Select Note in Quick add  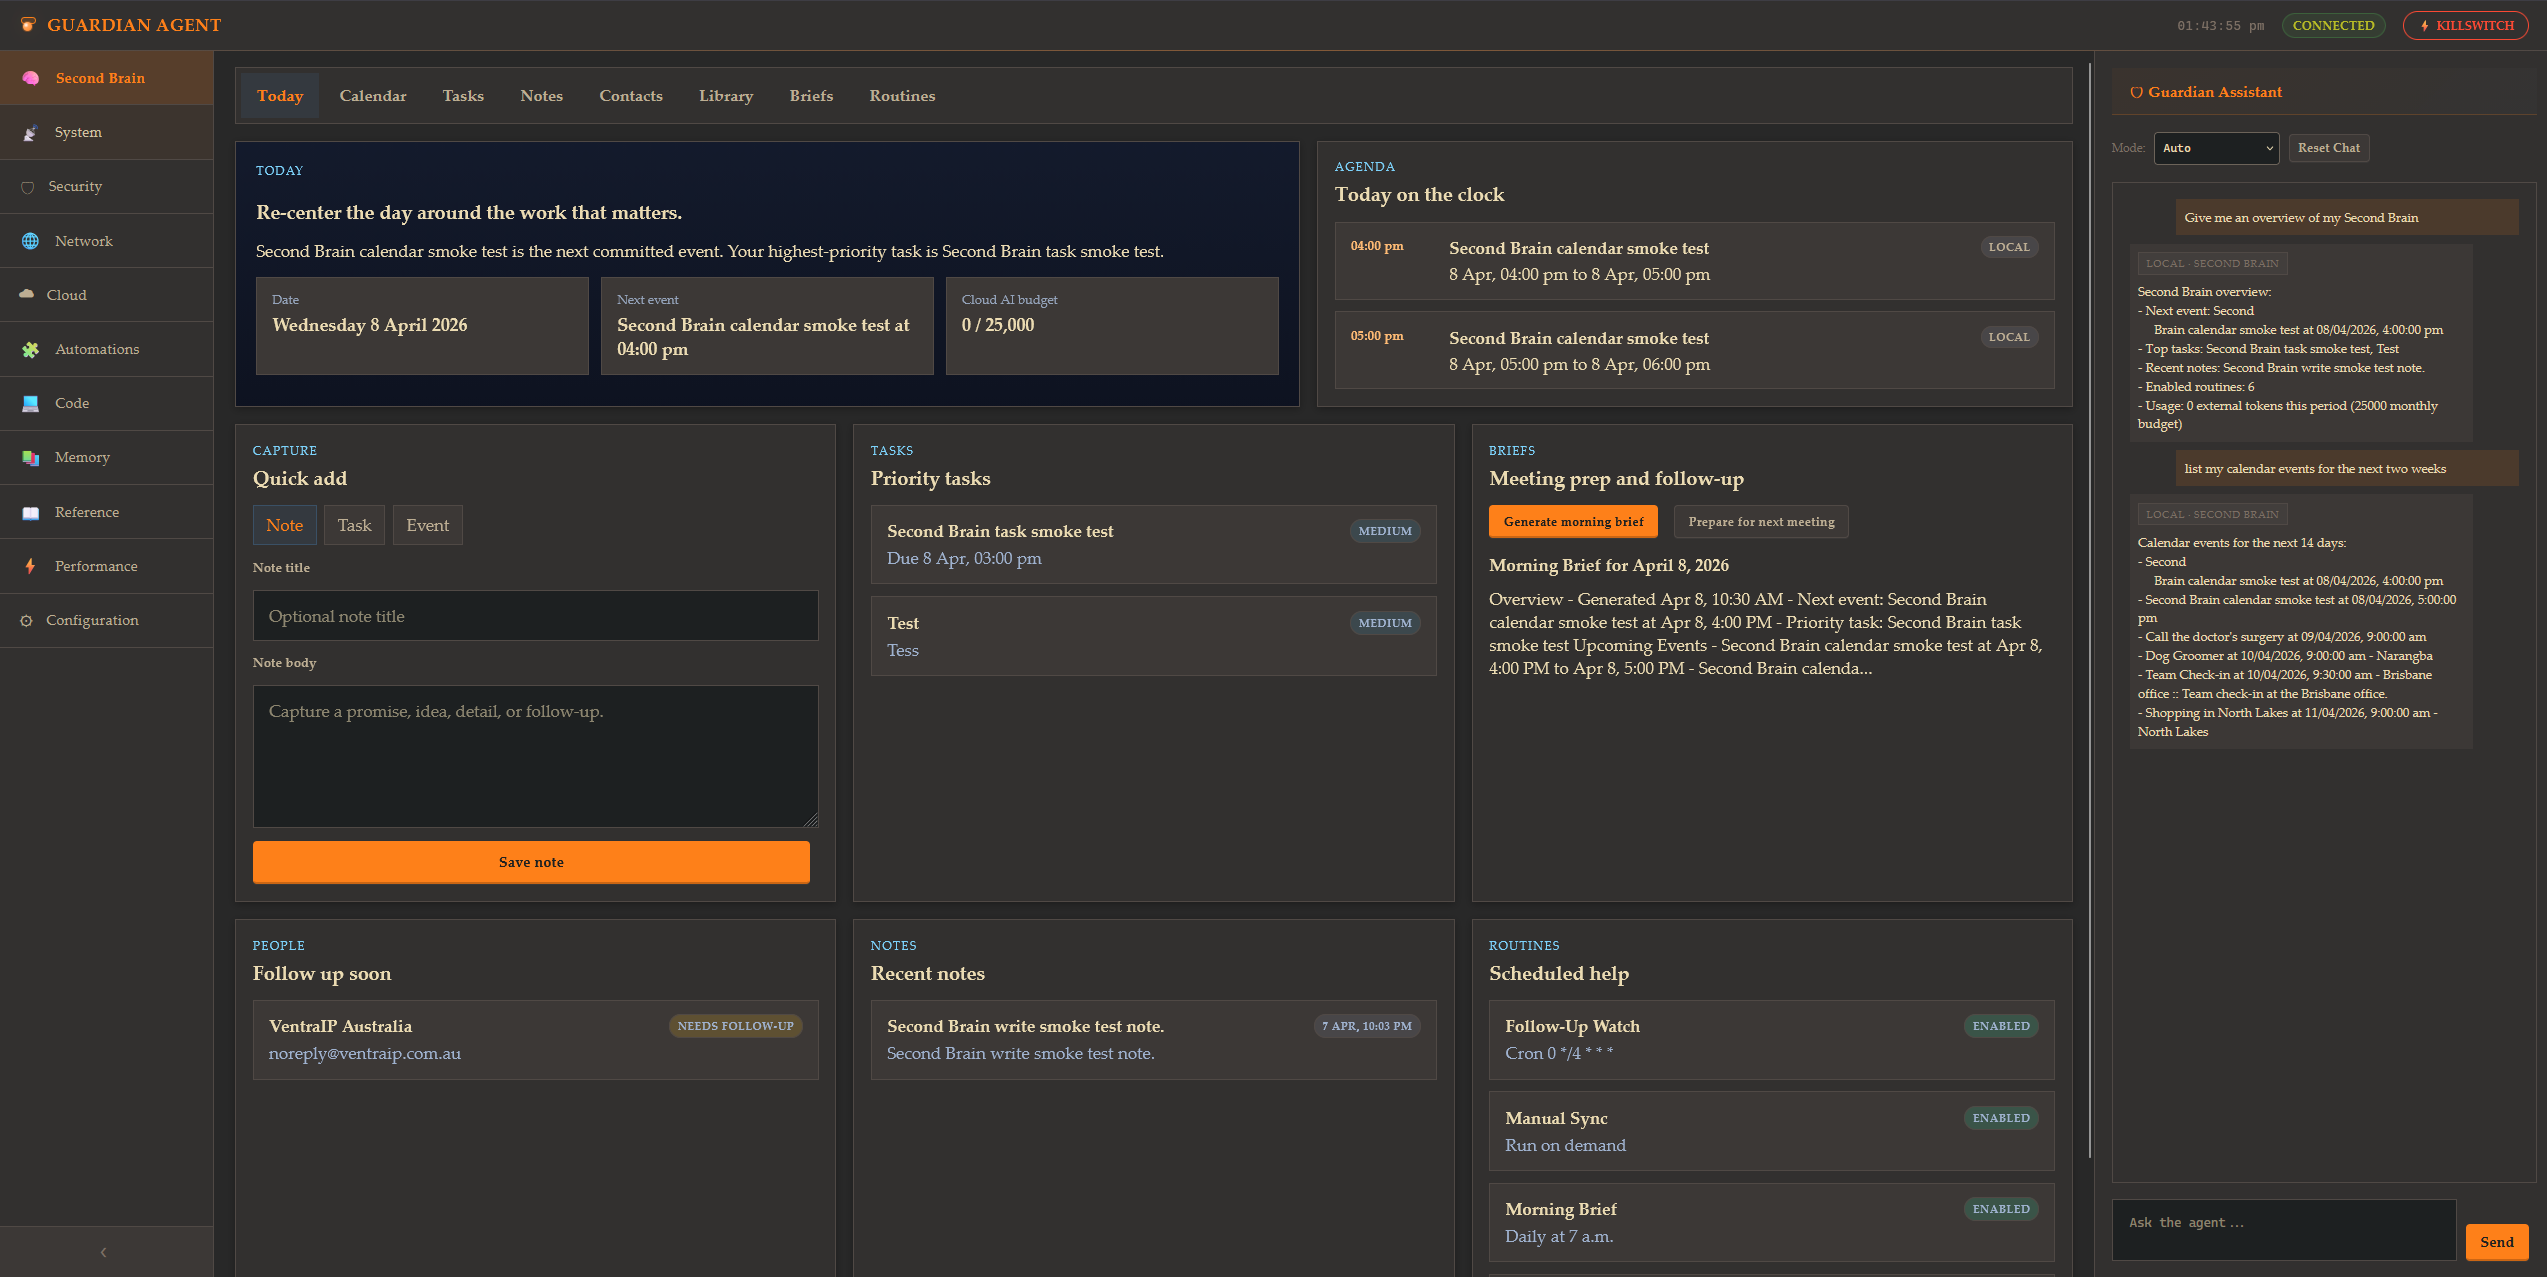coord(284,525)
